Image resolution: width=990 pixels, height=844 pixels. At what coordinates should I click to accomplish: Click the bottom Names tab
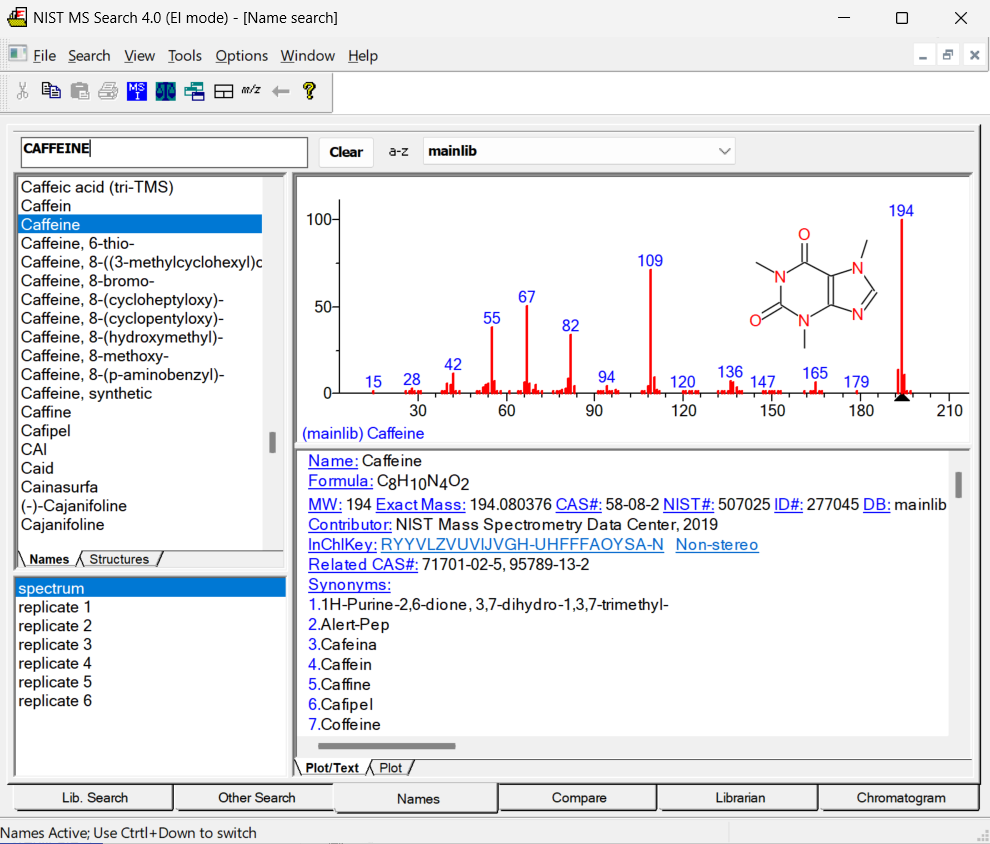[x=418, y=799]
